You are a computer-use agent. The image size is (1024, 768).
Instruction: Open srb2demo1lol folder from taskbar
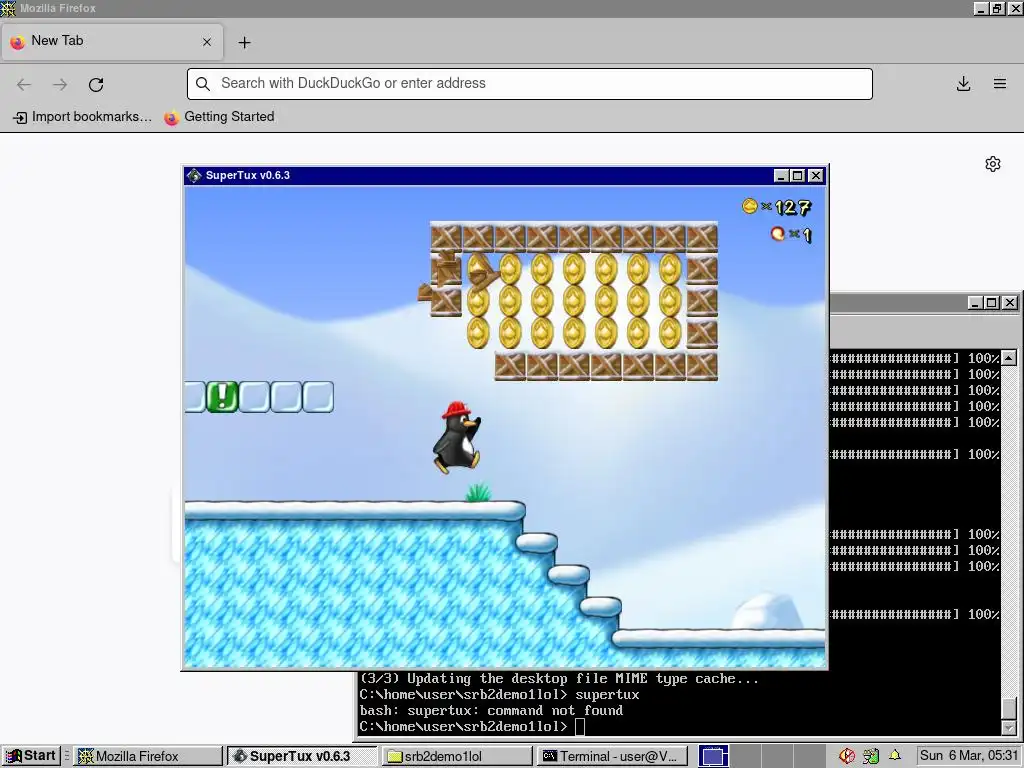pos(456,756)
